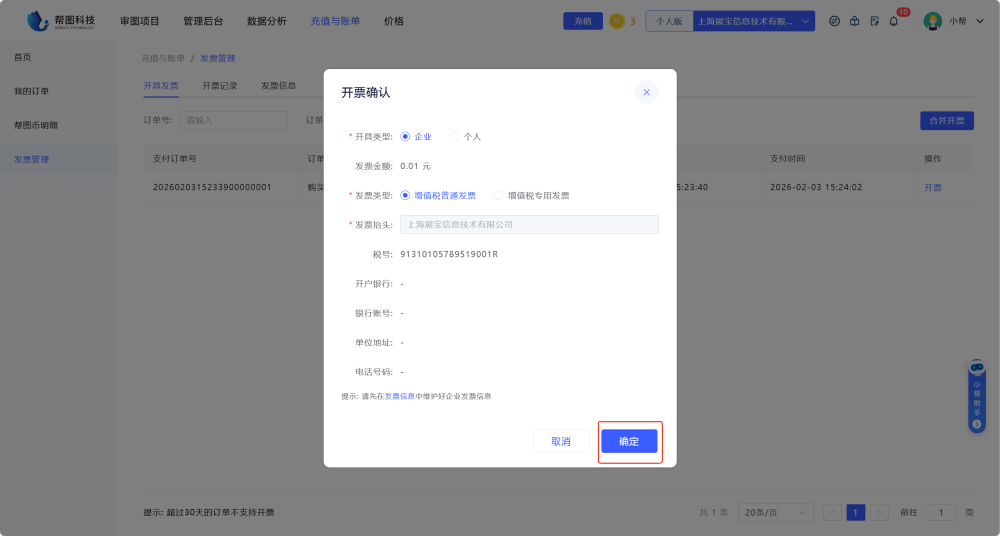Open the 发票信息 link in the hint
The height and width of the screenshot is (536, 1000).
[x=400, y=397]
